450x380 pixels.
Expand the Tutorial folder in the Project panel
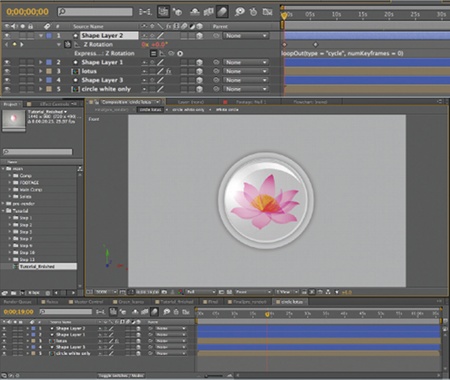pos(3,211)
